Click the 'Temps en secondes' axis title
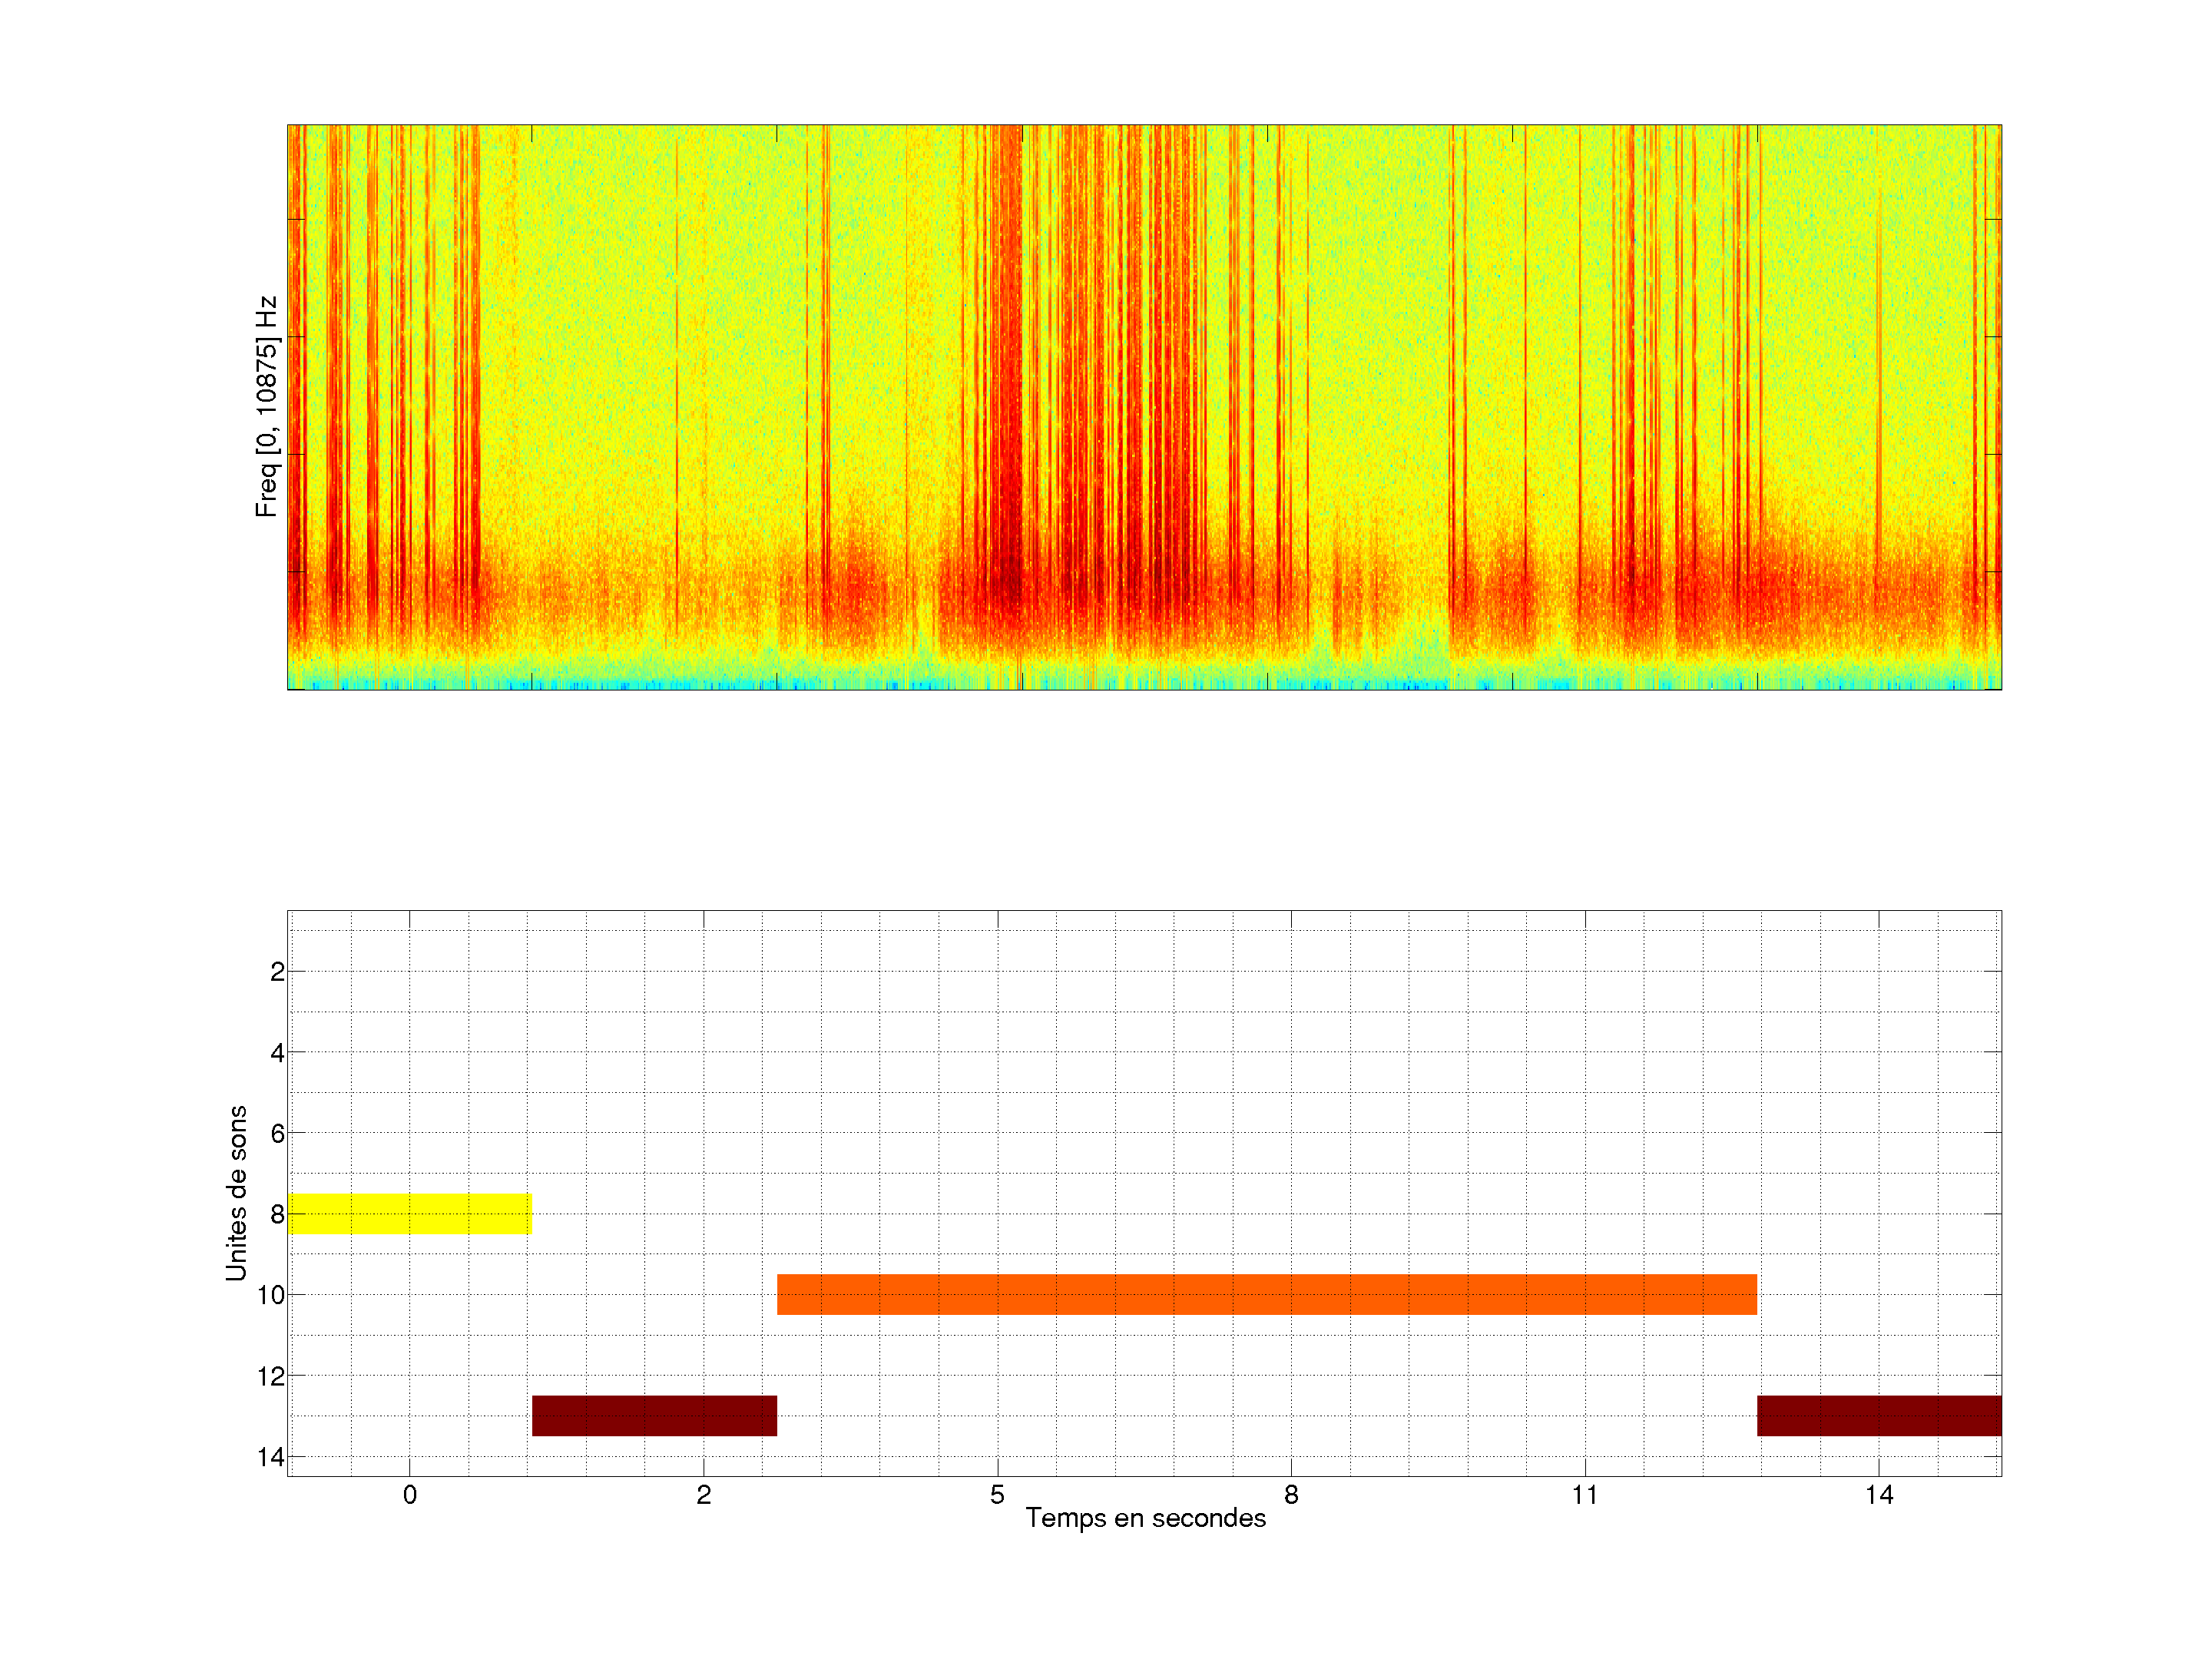 point(1145,1518)
